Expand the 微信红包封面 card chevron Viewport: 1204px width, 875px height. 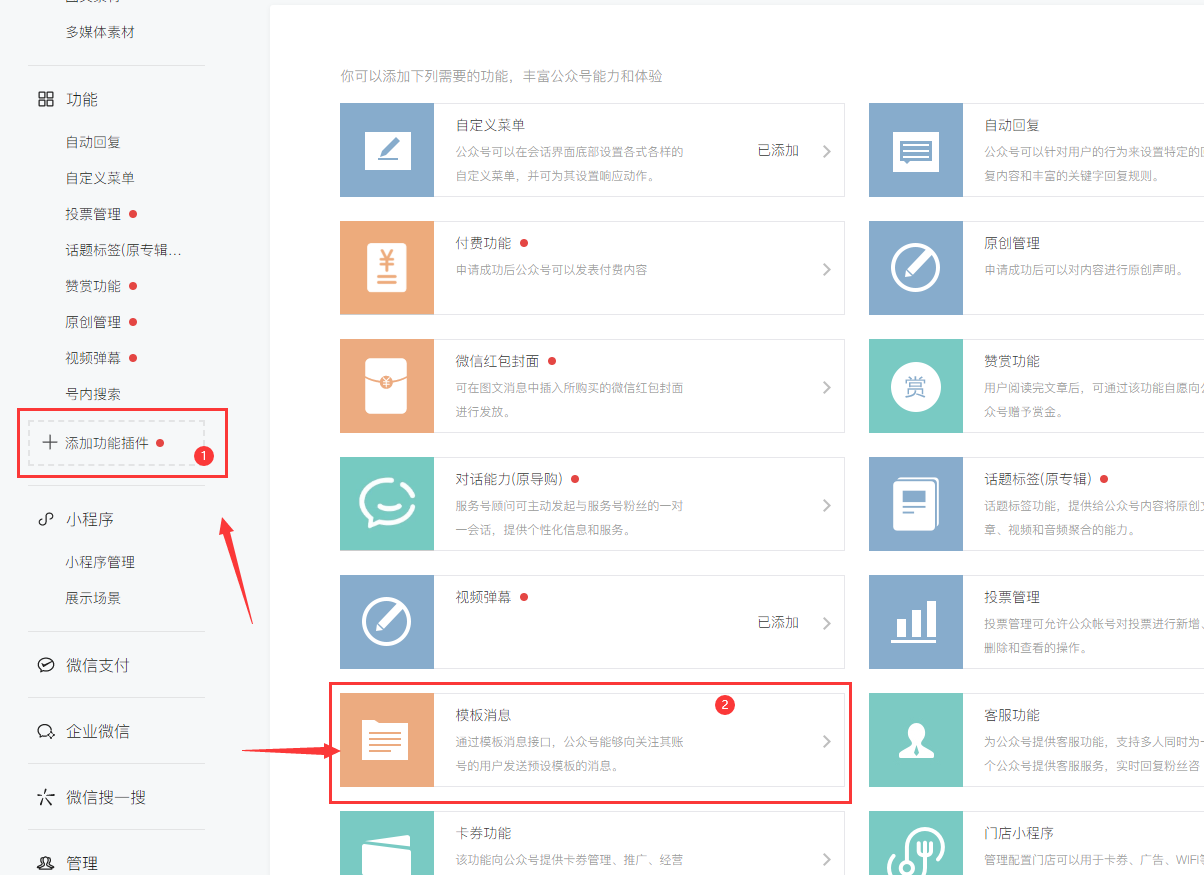(x=827, y=387)
